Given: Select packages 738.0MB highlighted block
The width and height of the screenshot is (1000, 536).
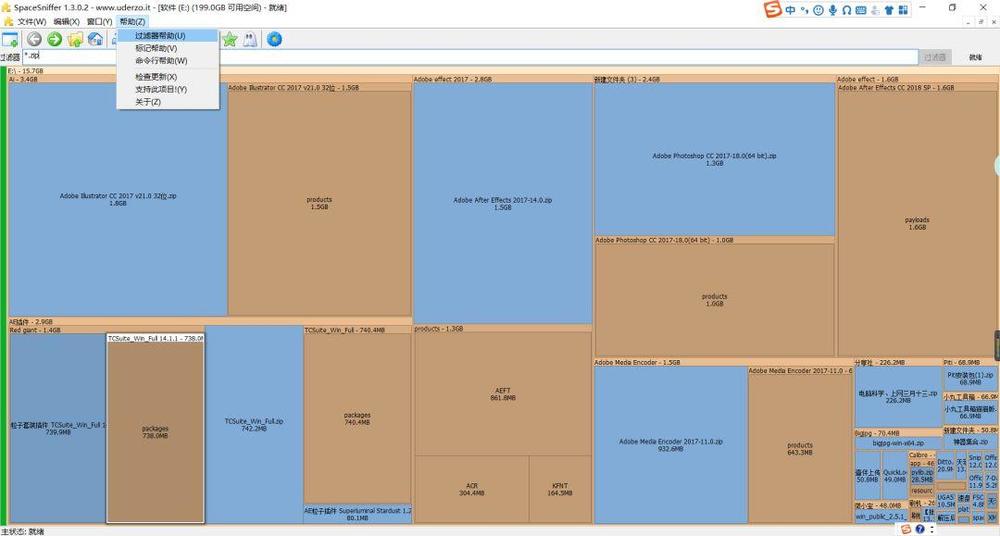Looking at the screenshot, I should 155,432.
